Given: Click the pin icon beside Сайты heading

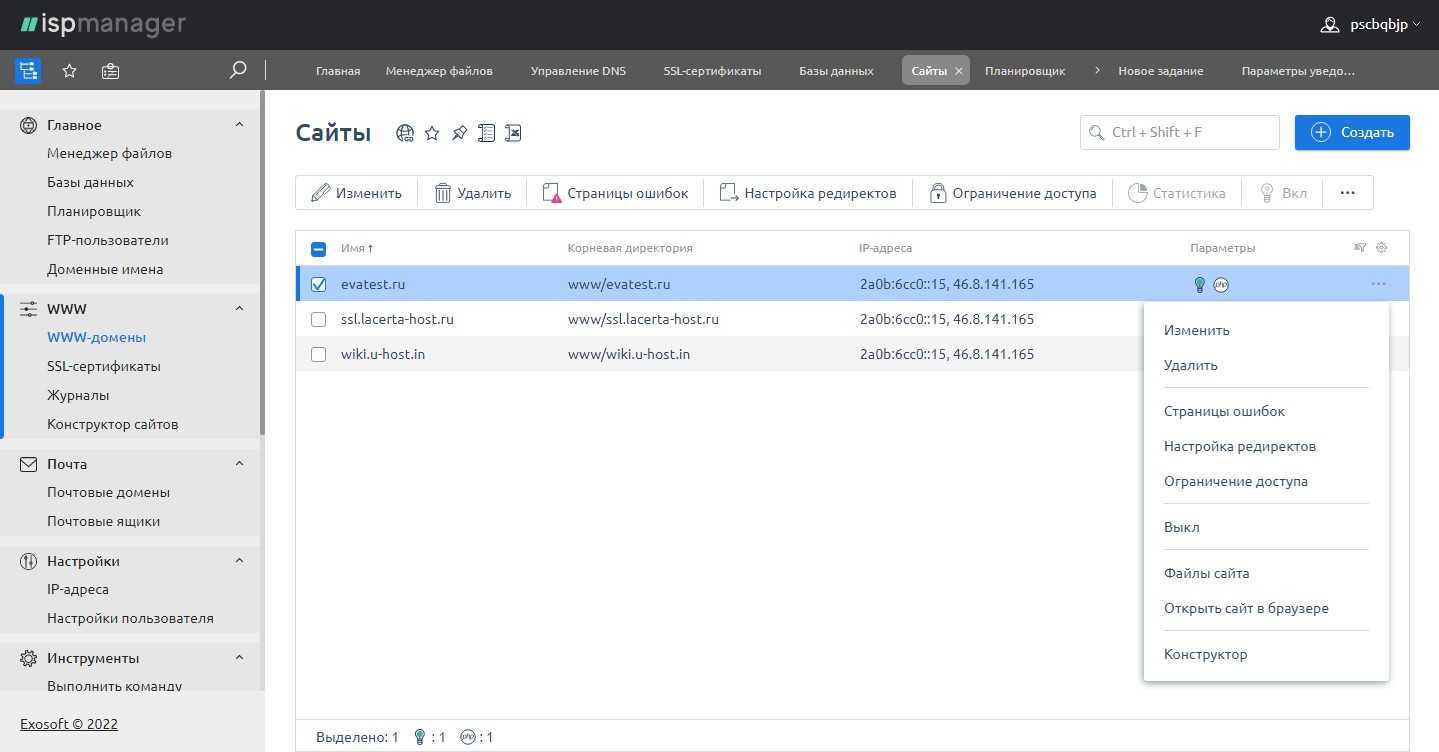Looking at the screenshot, I should click(459, 133).
